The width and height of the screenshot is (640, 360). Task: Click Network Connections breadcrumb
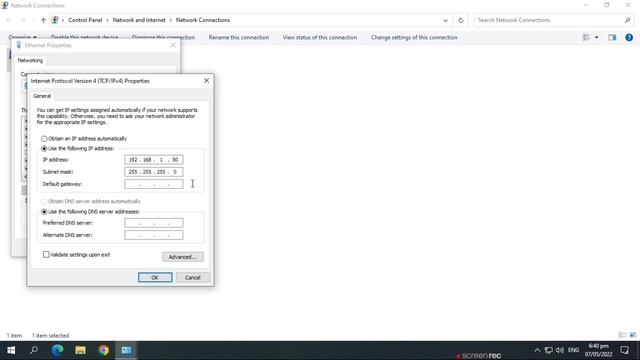pyautogui.click(x=203, y=20)
